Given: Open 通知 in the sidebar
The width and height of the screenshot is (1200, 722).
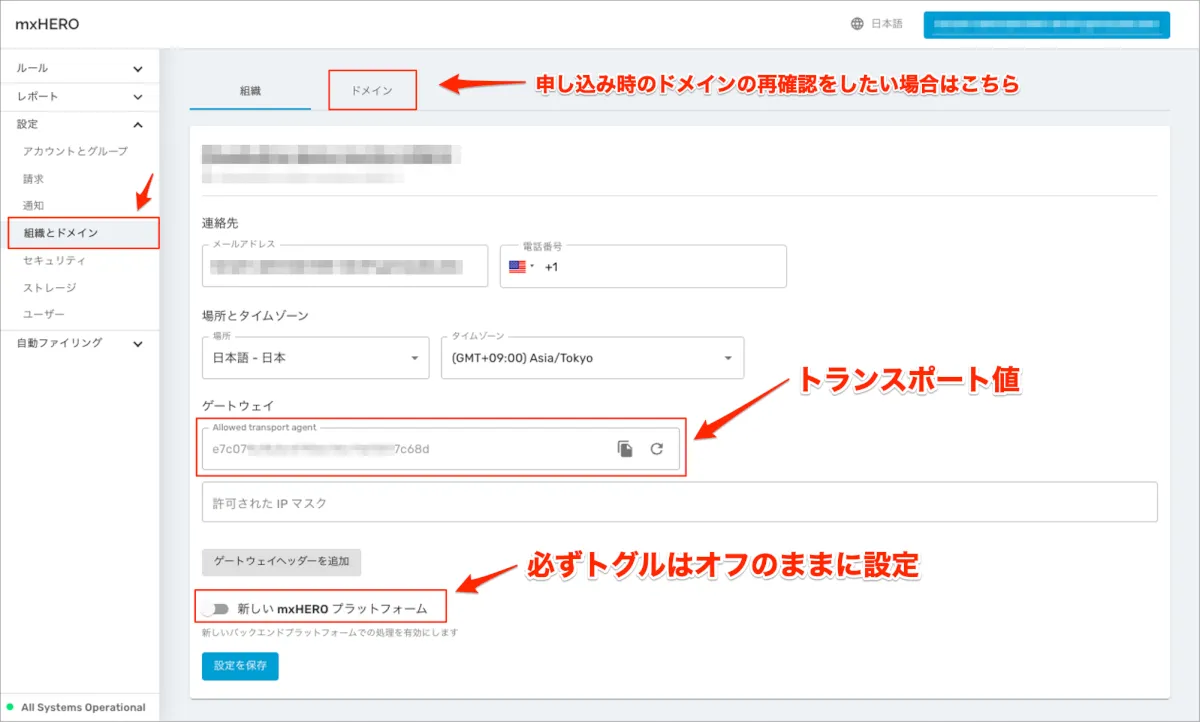Looking at the screenshot, I should (34, 206).
